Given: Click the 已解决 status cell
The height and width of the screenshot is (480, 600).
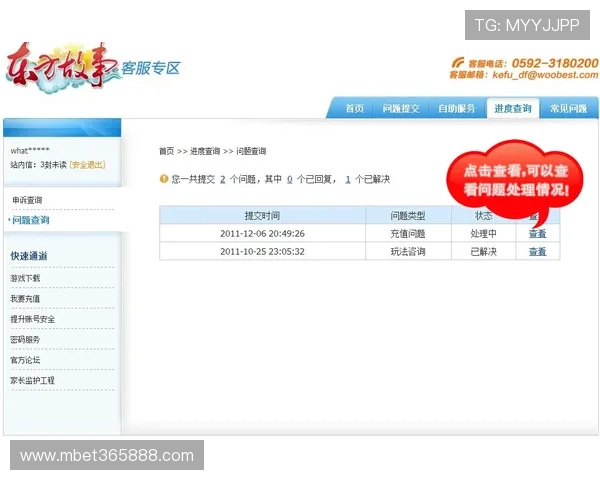Looking at the screenshot, I should point(483,251).
